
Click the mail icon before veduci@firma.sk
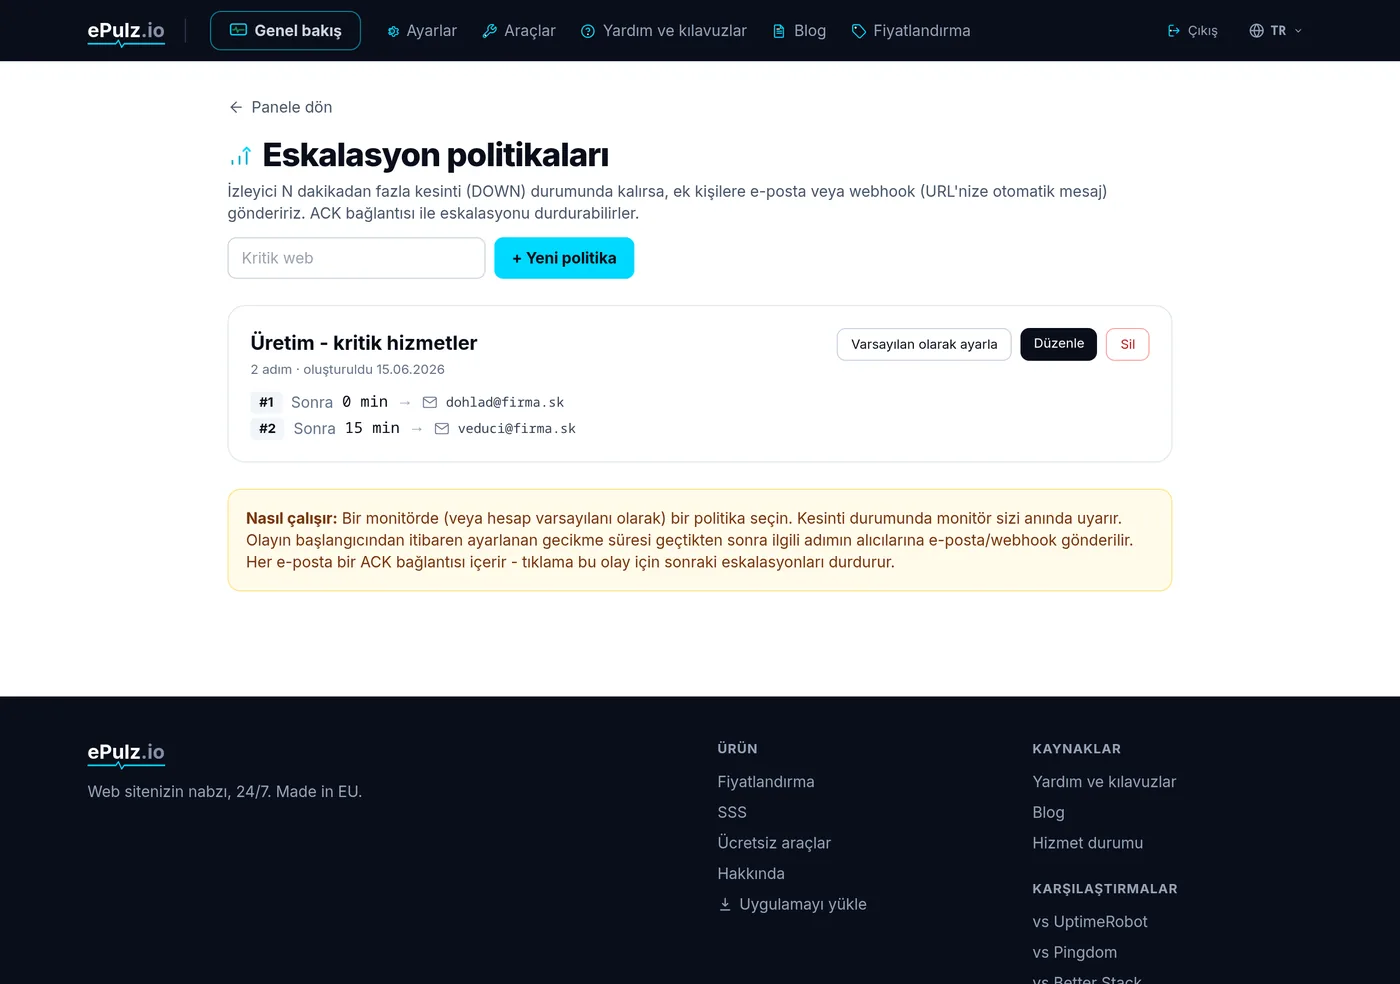coord(442,428)
